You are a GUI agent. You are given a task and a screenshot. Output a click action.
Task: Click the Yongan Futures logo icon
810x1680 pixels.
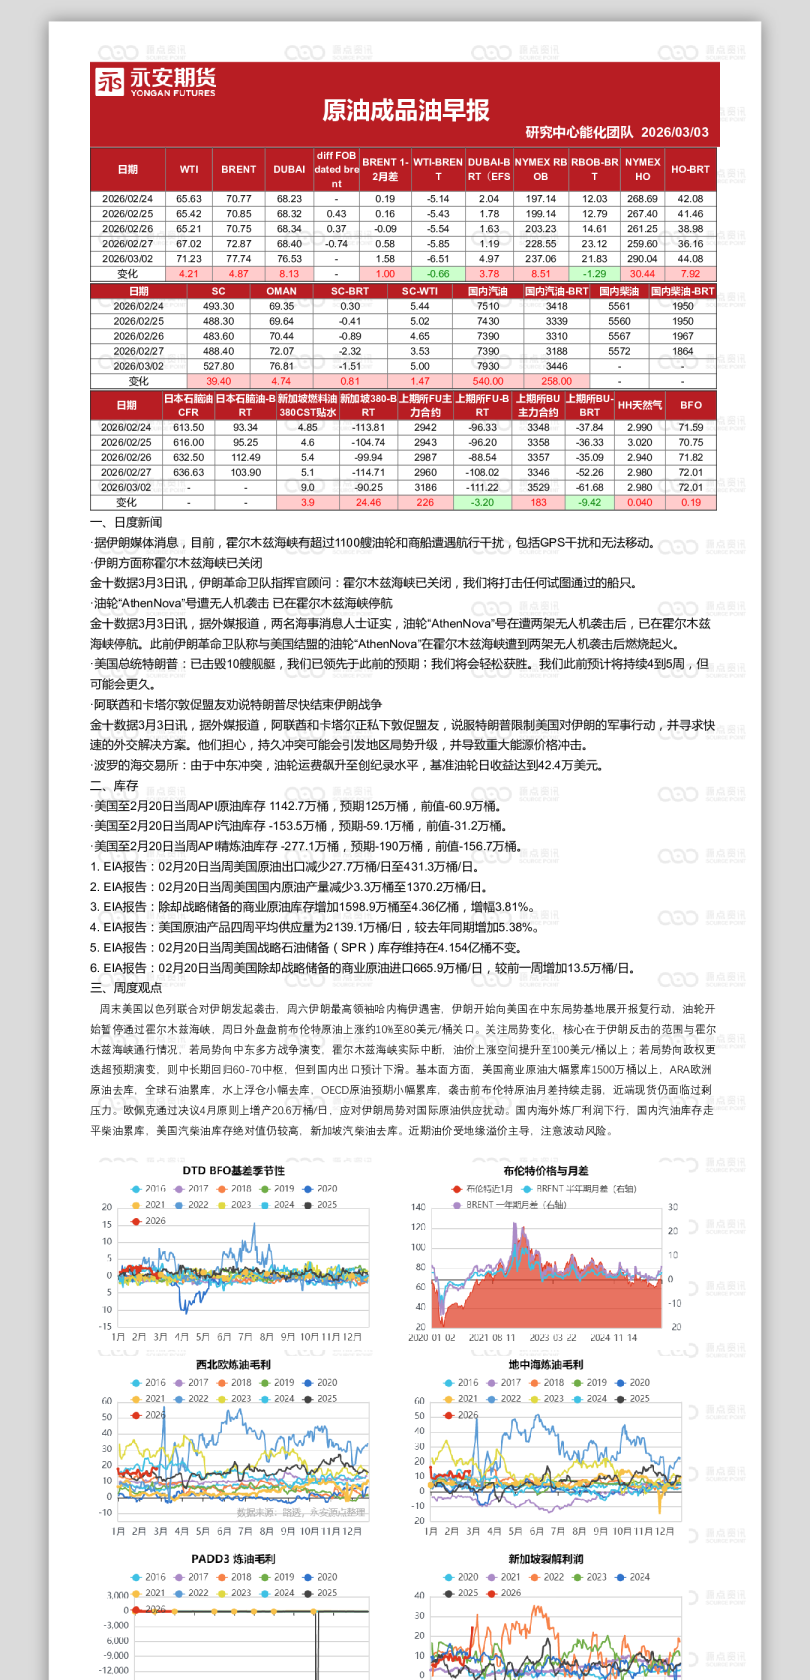pyautogui.click(x=110, y=82)
